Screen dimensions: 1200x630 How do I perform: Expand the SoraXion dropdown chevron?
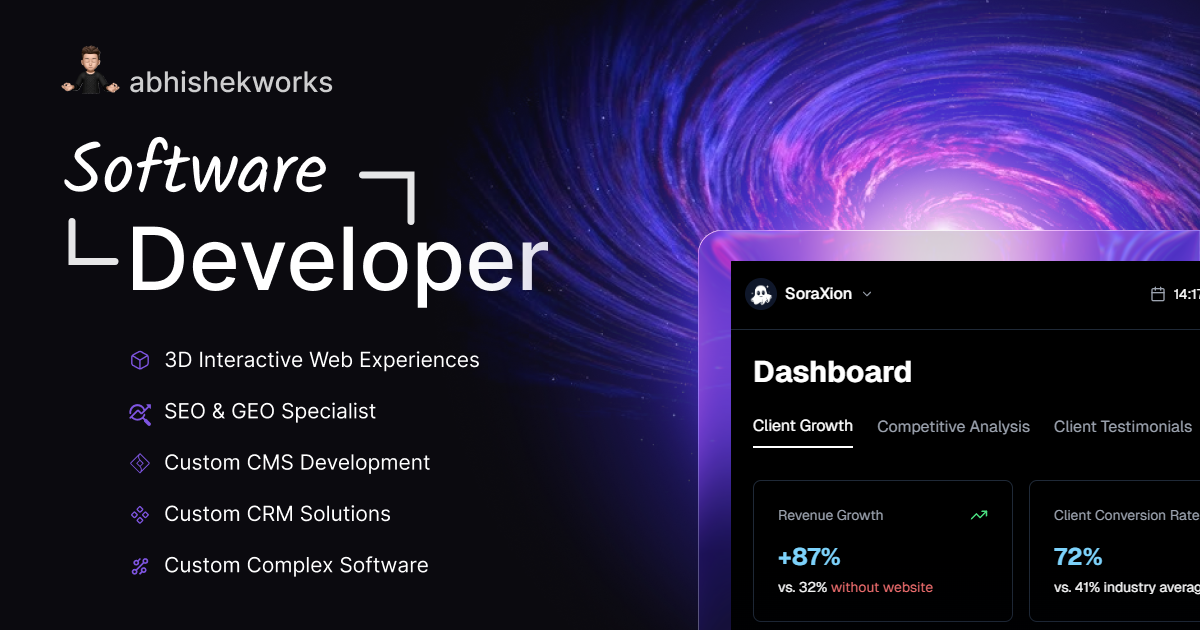(867, 294)
